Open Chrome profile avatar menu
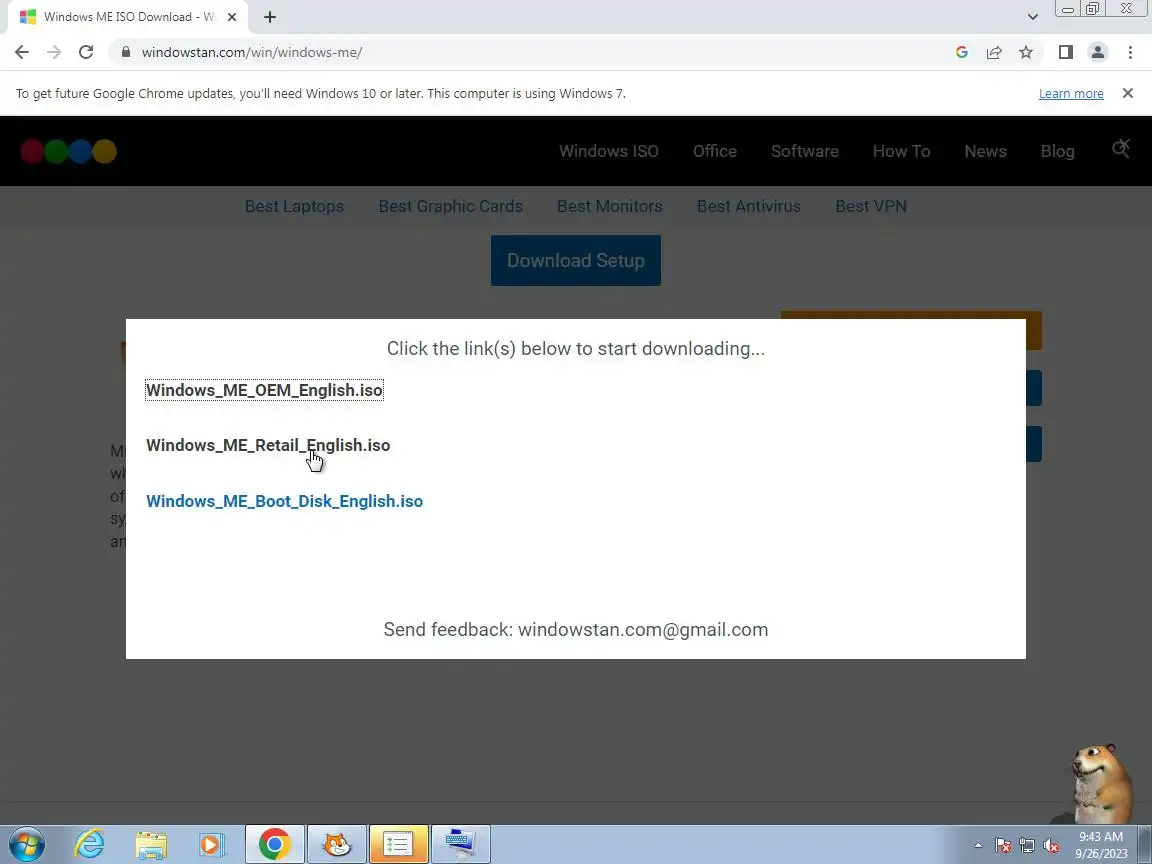Image resolution: width=1152 pixels, height=864 pixels. click(1098, 52)
